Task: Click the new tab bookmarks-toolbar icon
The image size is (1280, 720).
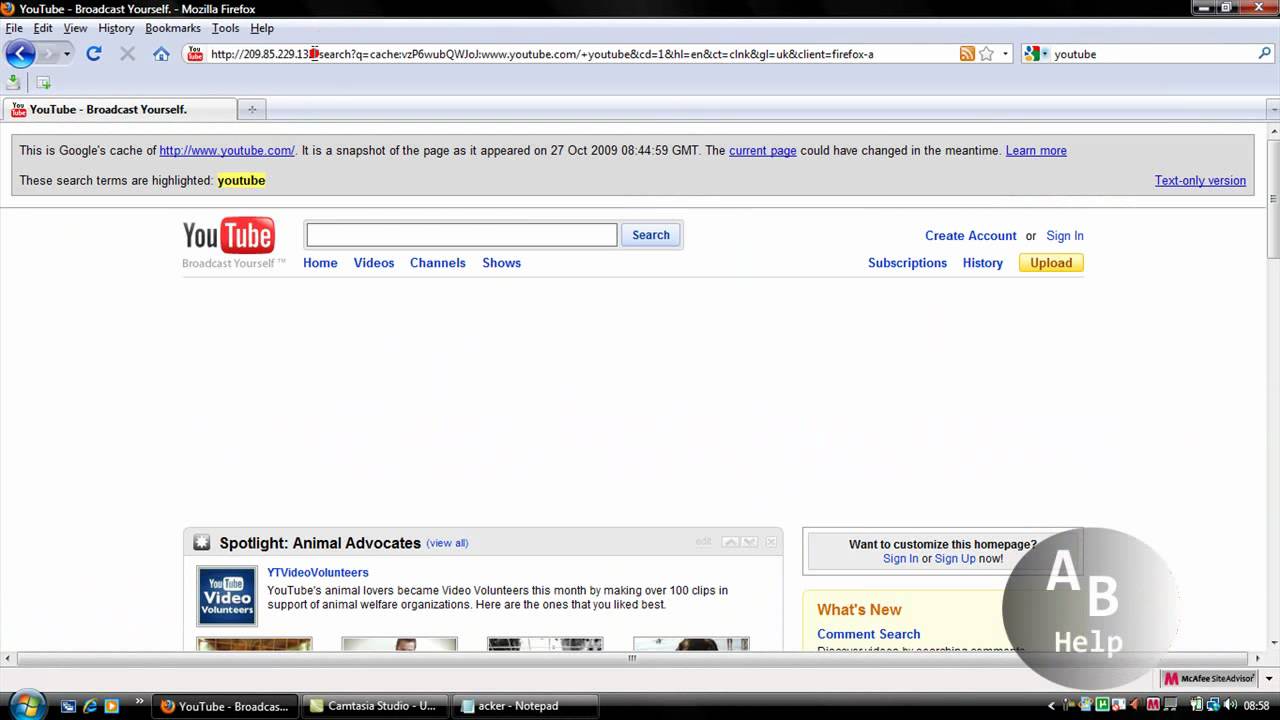Action: 44,82
